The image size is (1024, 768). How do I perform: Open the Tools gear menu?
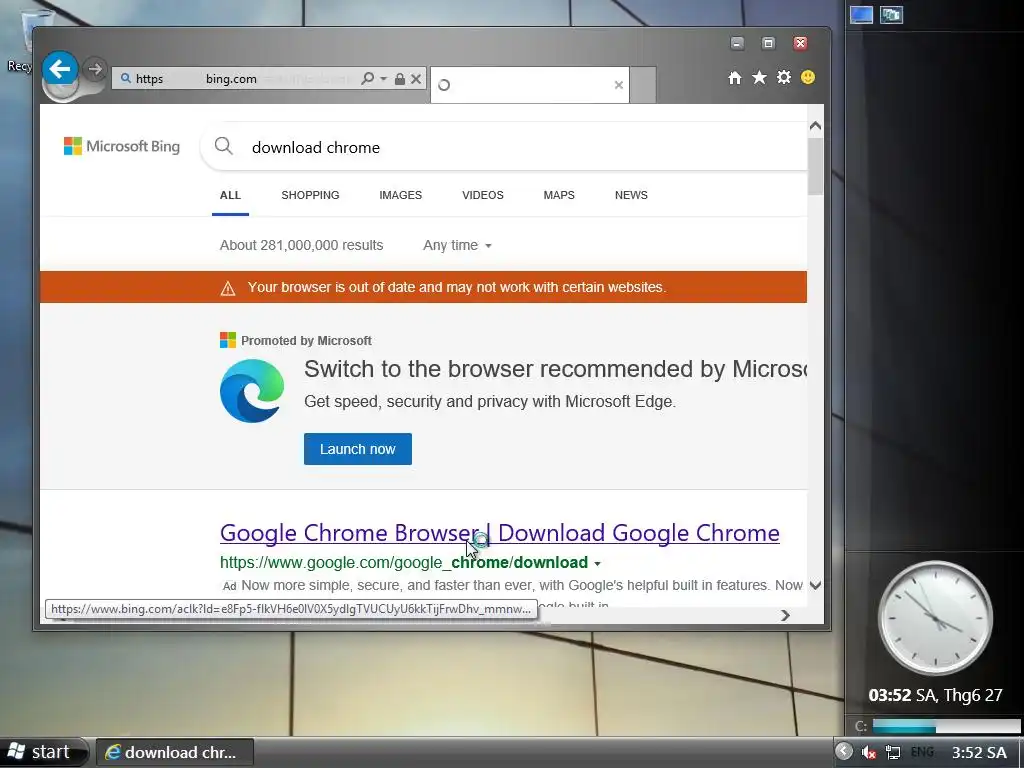[784, 78]
